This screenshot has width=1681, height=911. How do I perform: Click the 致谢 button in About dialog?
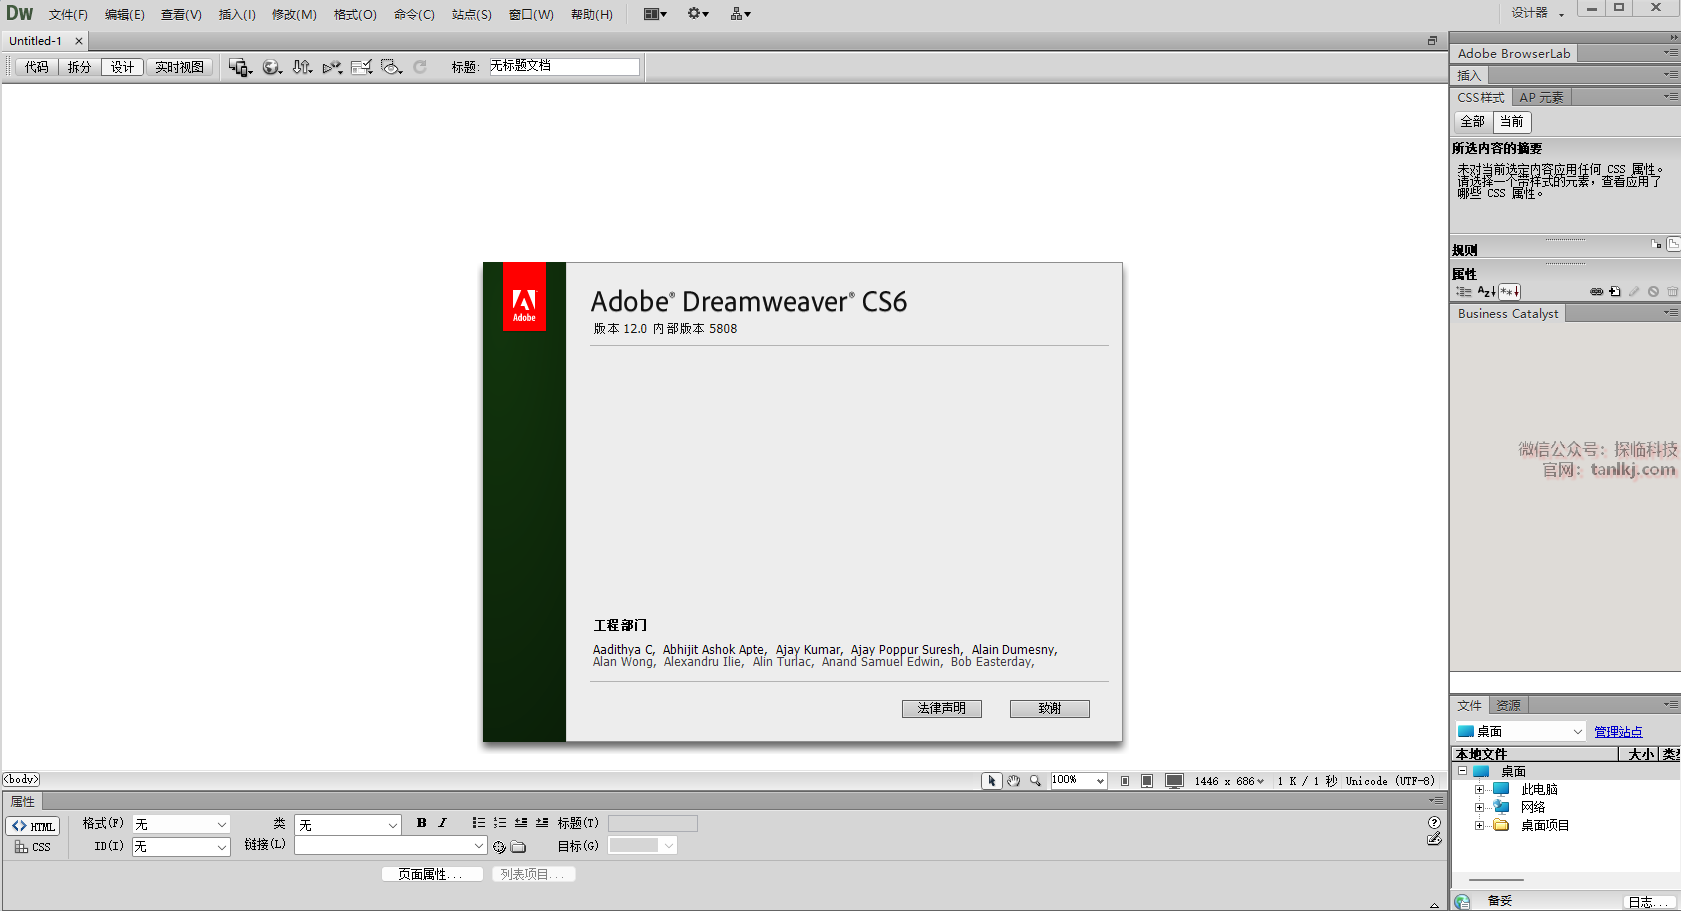click(1049, 708)
